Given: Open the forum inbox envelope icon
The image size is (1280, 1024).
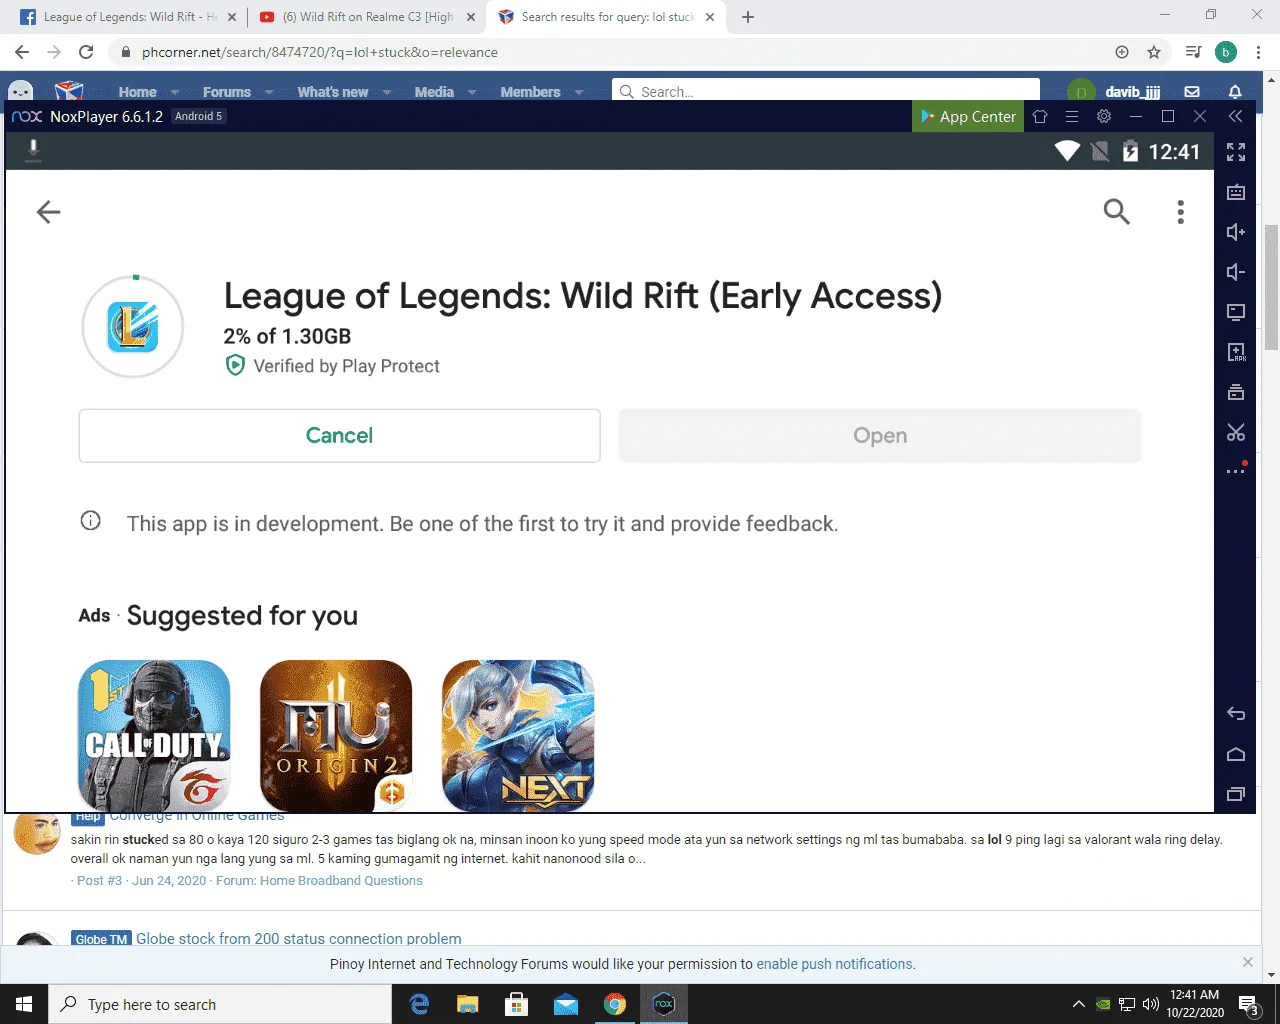Looking at the screenshot, I should click(1192, 91).
